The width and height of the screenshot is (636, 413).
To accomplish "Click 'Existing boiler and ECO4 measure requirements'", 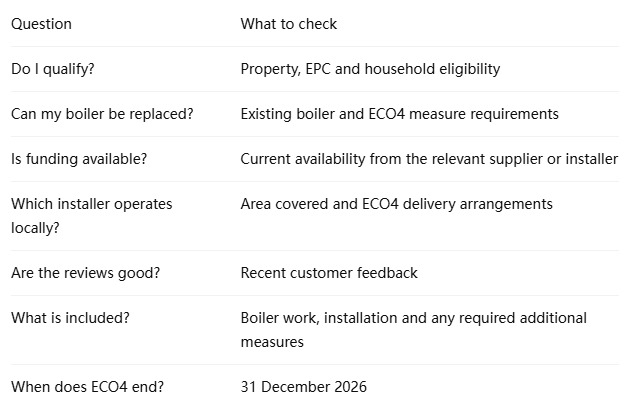I will [x=399, y=114].
